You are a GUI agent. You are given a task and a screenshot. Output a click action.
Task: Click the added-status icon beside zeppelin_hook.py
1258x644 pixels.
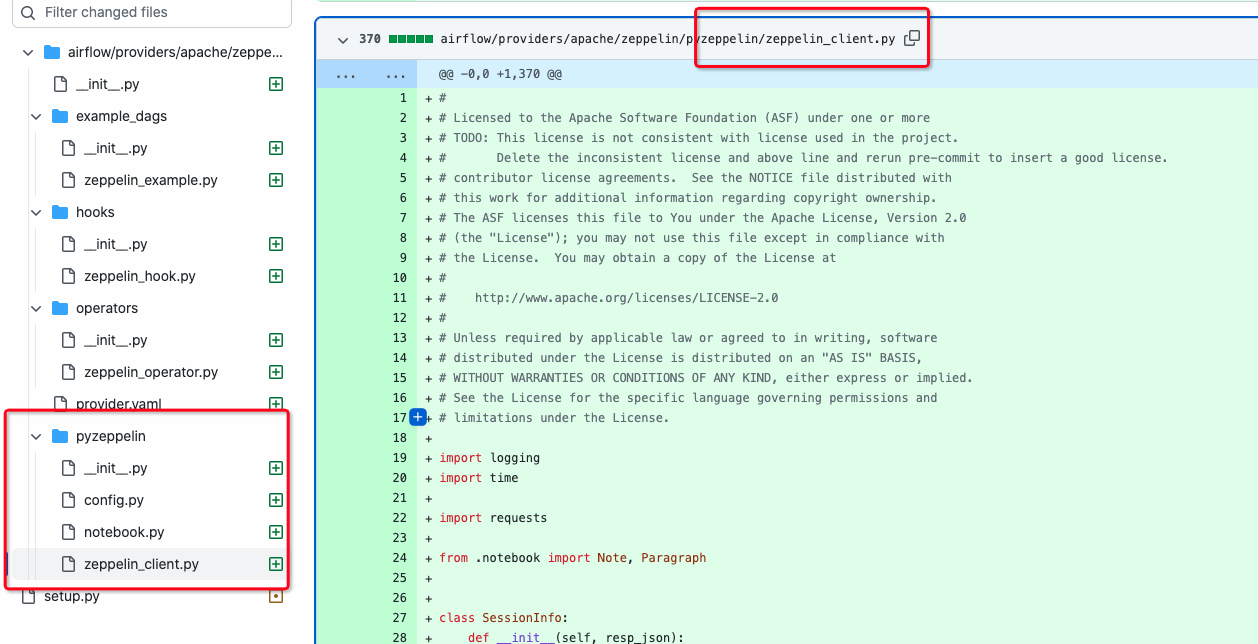[276, 276]
